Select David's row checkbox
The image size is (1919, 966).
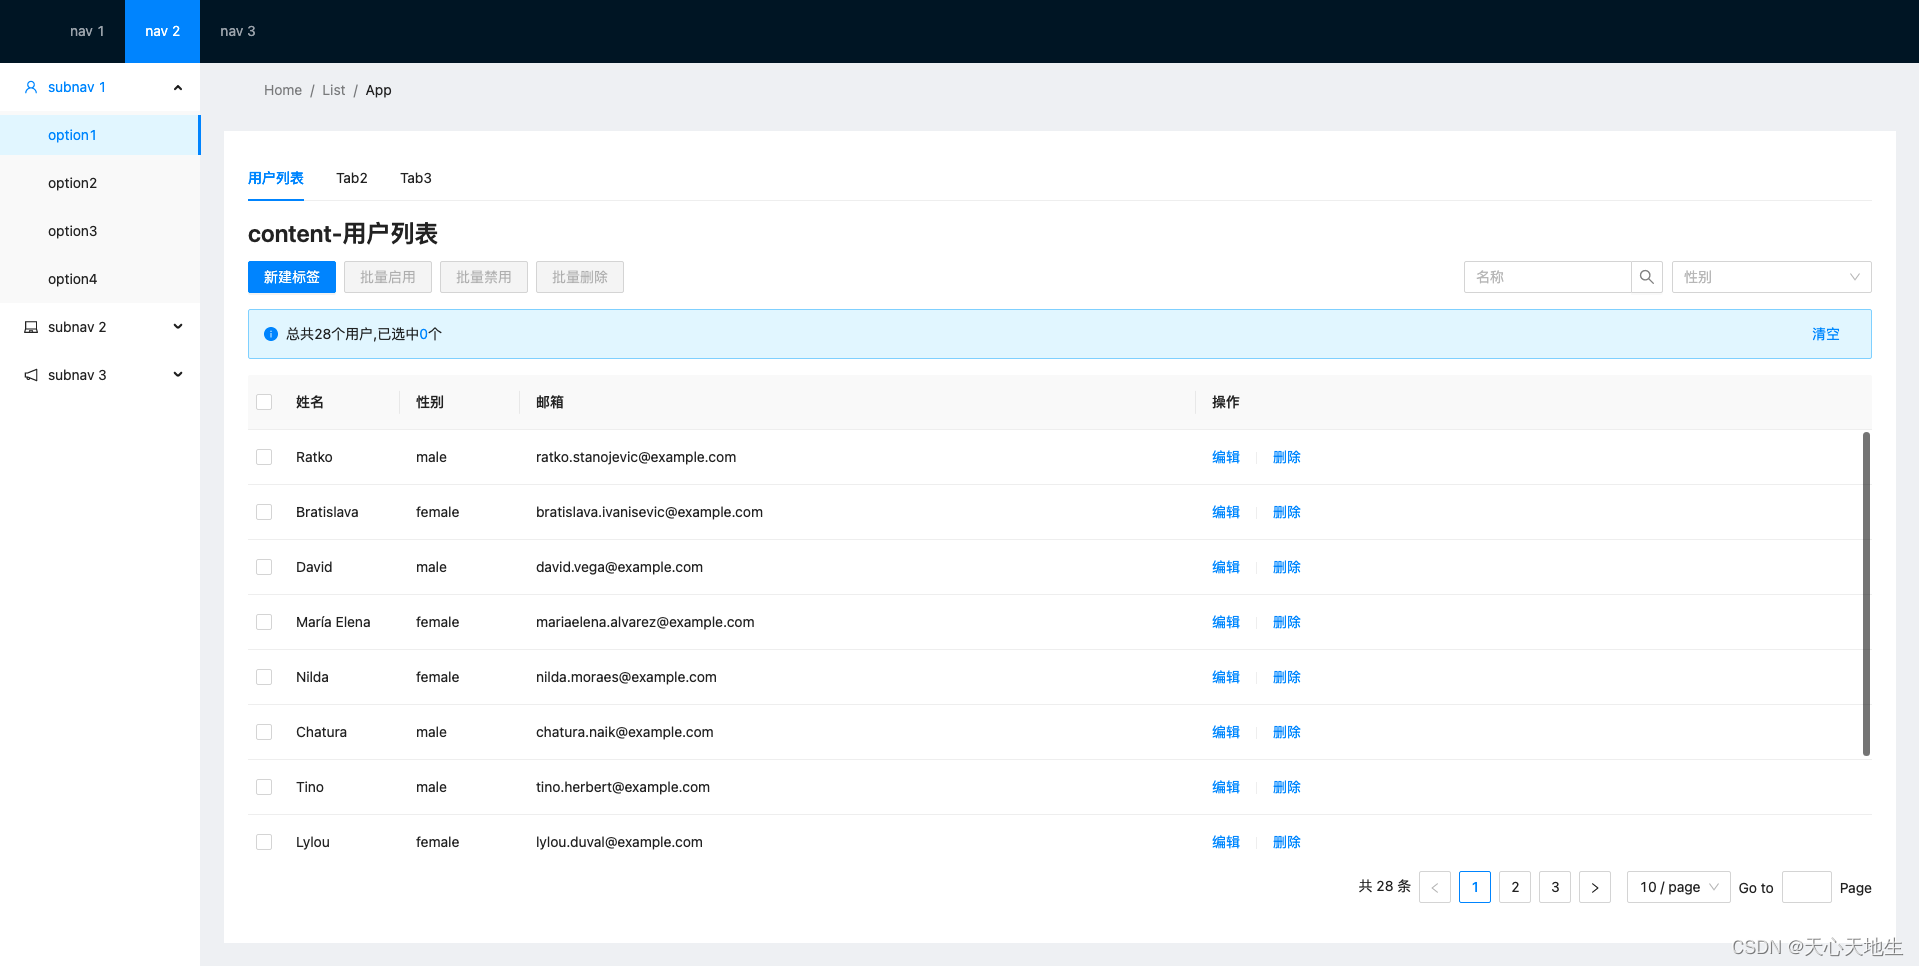pos(264,567)
